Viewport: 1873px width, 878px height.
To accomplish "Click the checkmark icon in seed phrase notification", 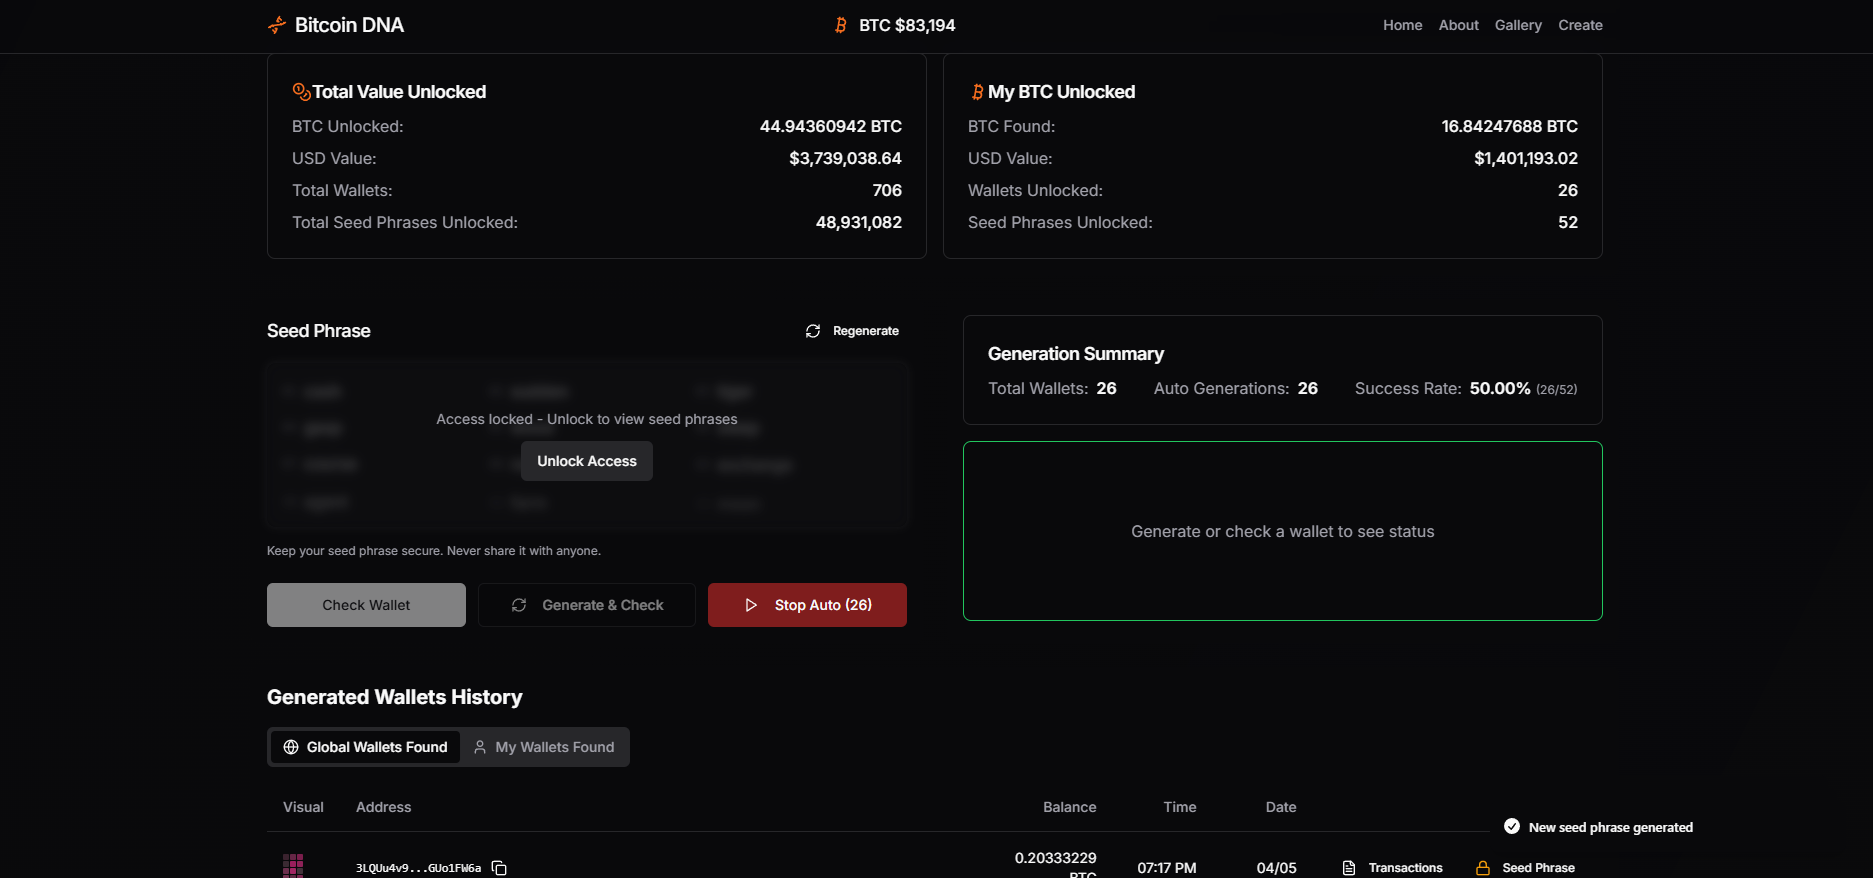I will pos(1512,826).
